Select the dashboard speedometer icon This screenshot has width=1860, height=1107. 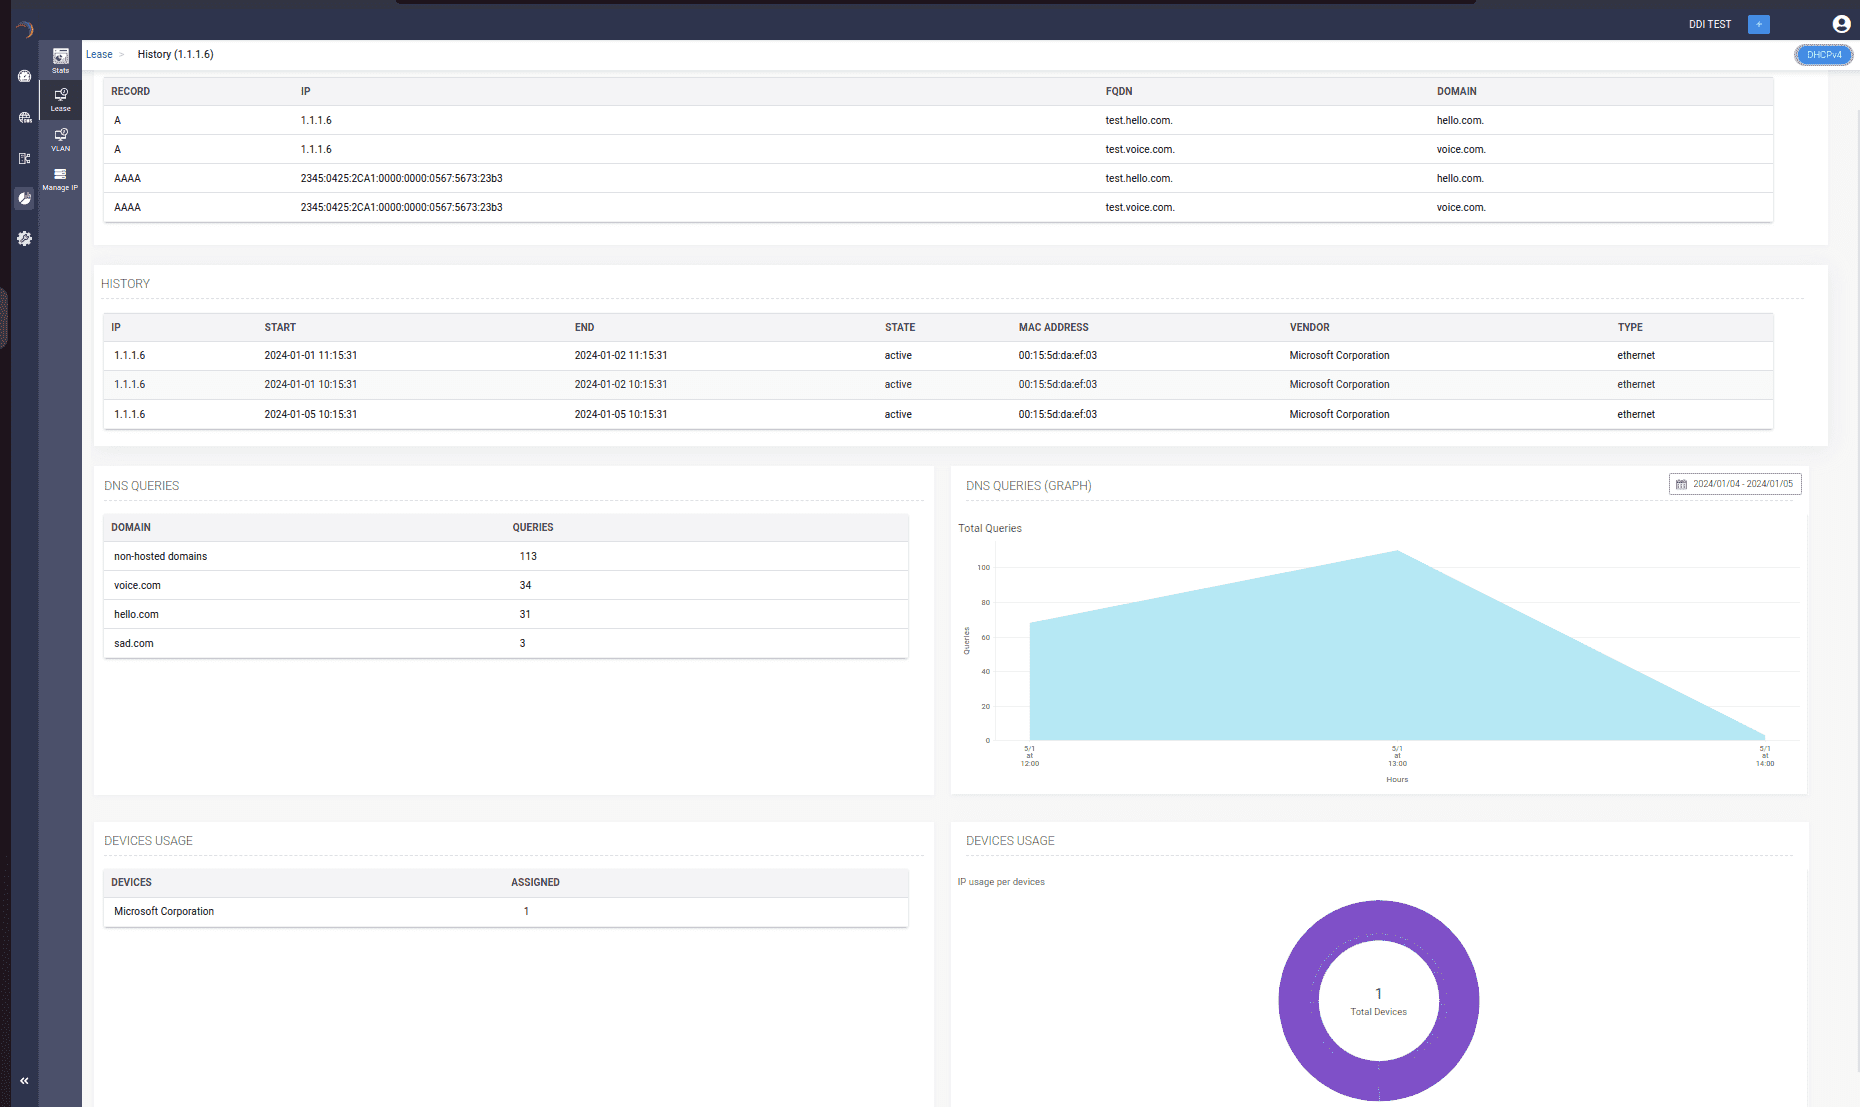(25, 76)
